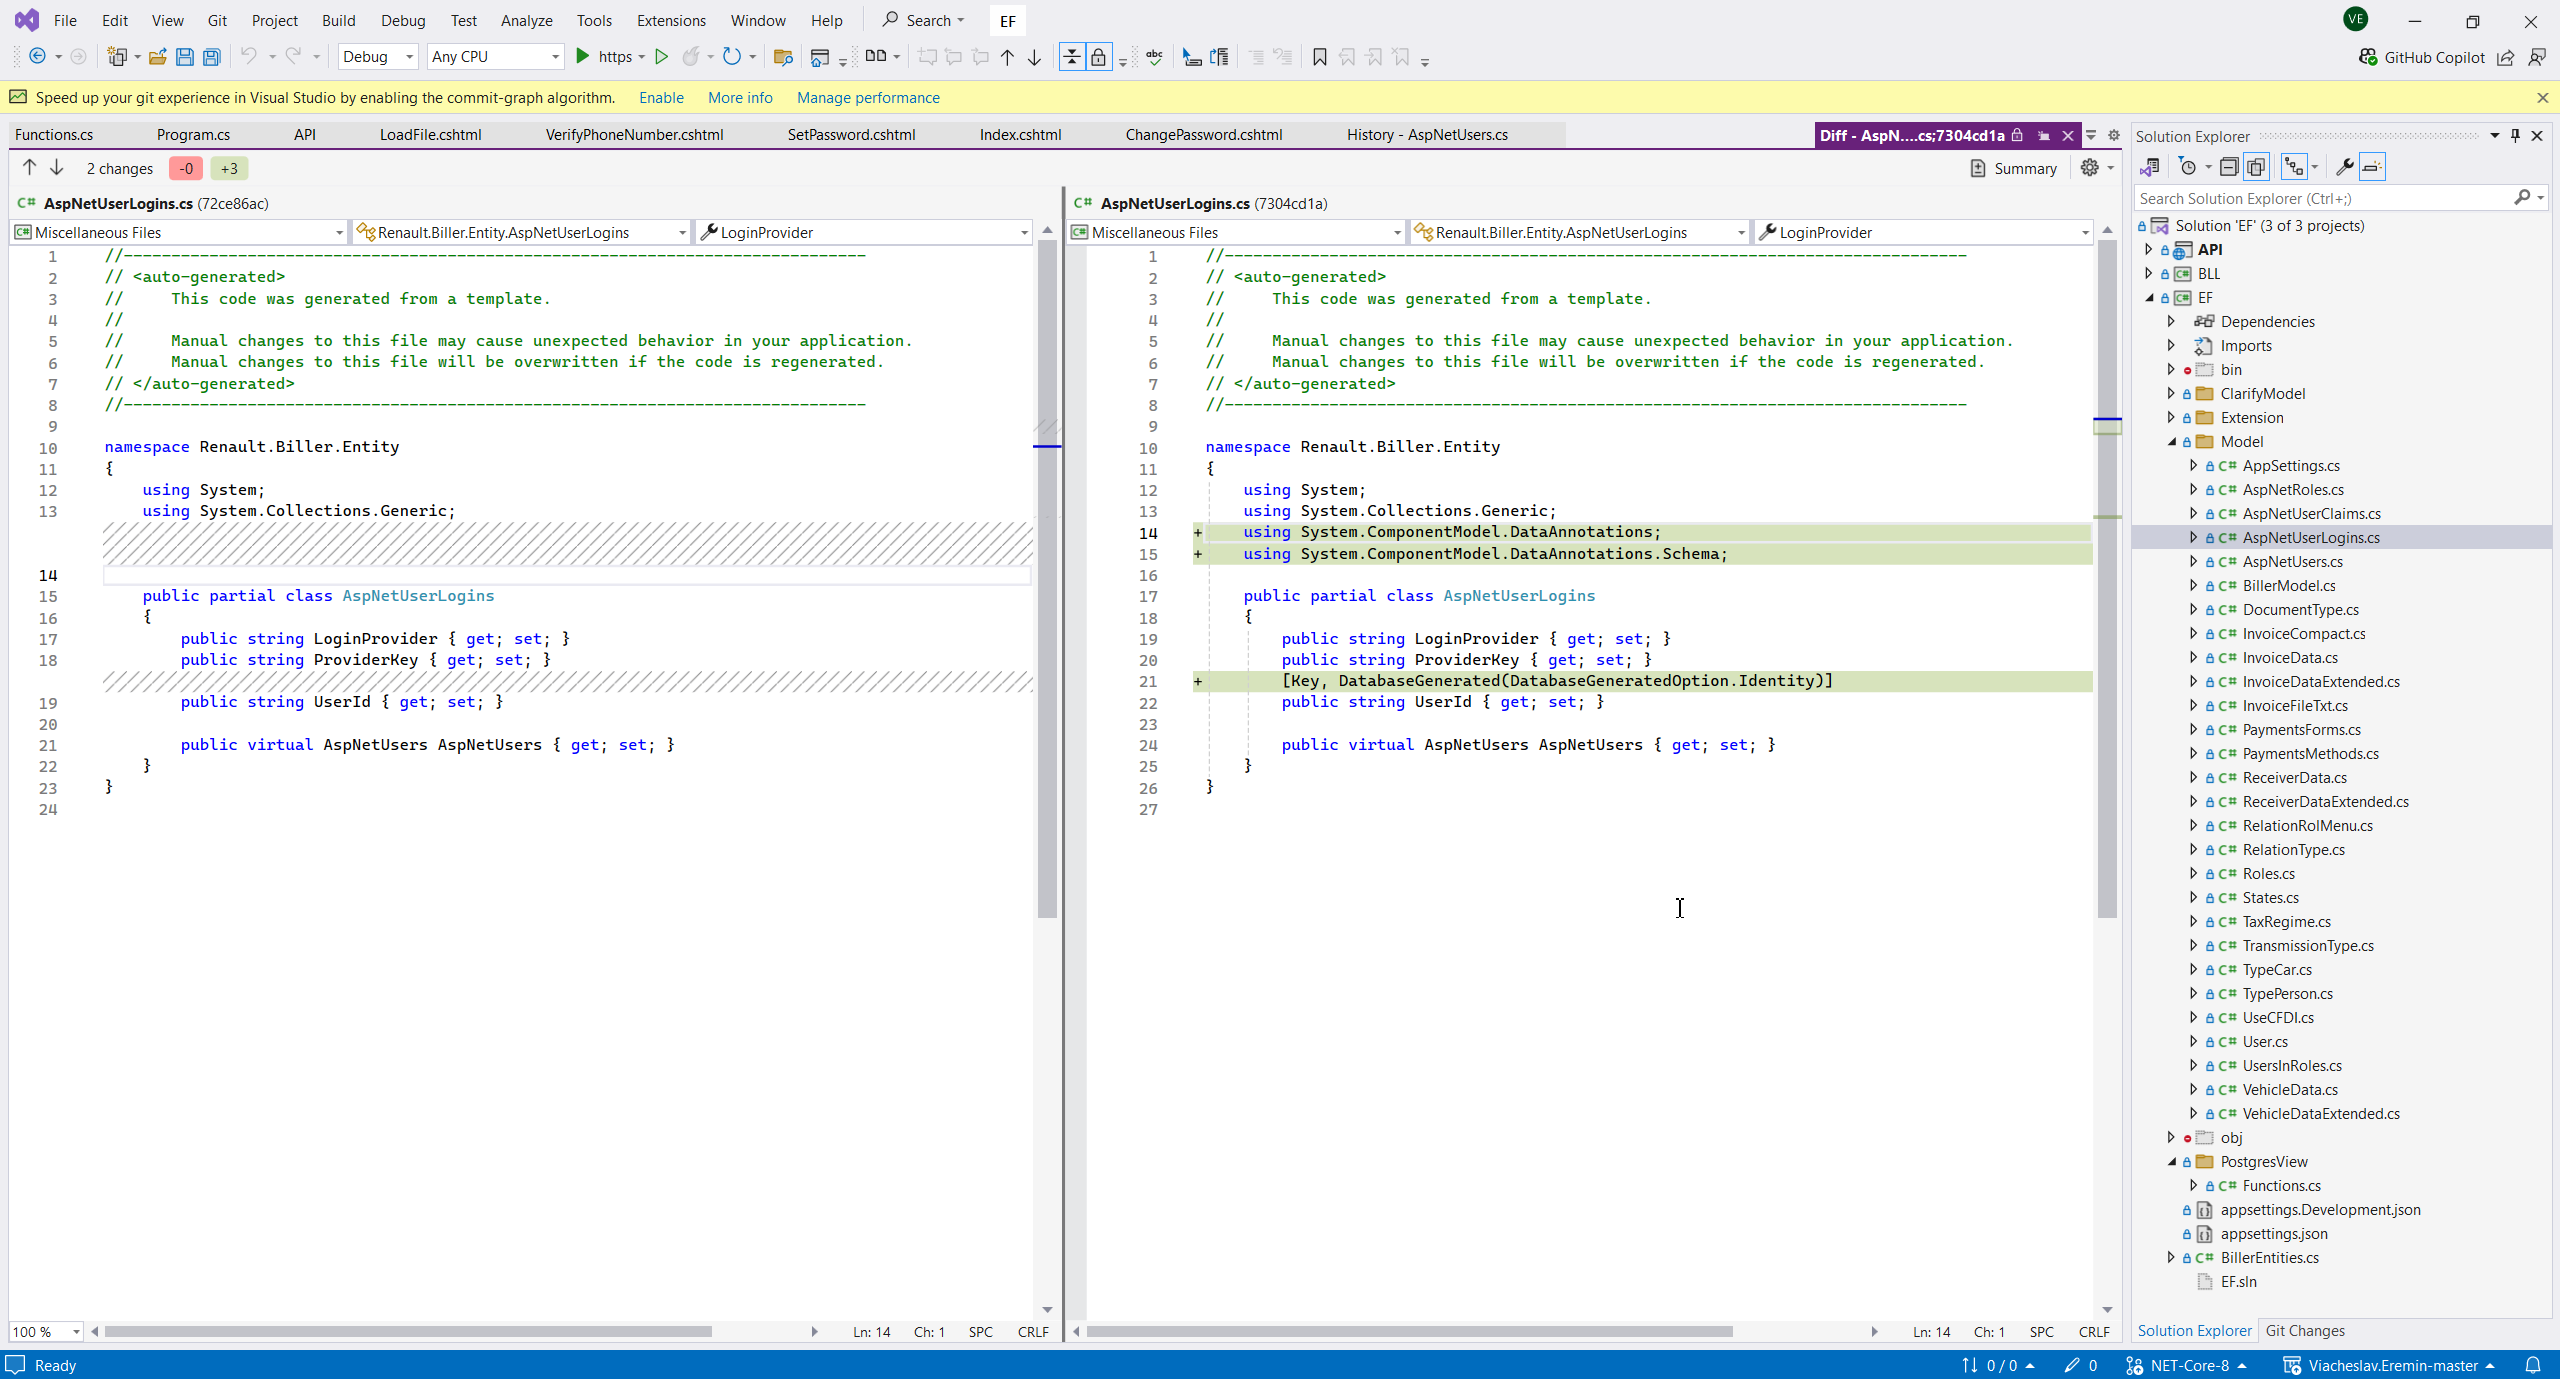Expand the ClarifyModel folder in tree
Screen dimensions: 2560x1379
click(2171, 393)
